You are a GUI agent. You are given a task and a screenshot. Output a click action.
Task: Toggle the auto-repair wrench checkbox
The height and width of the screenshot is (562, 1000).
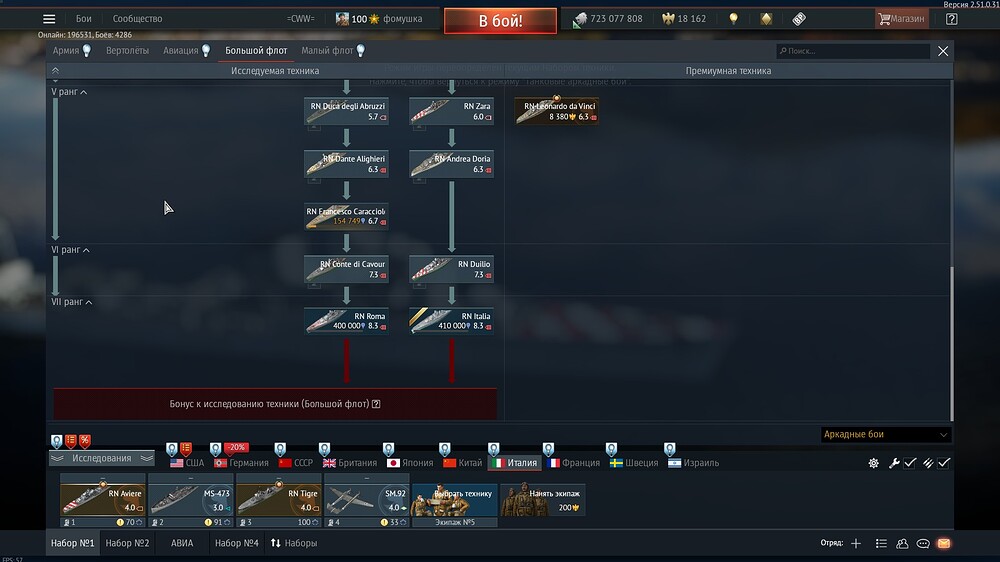(x=910, y=463)
